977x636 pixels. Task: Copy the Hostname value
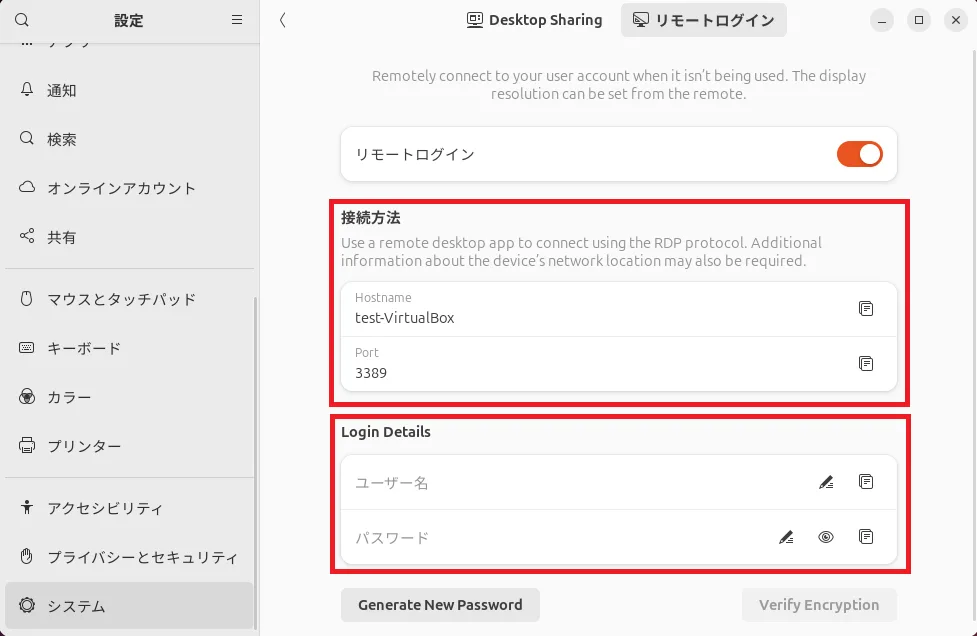click(866, 309)
